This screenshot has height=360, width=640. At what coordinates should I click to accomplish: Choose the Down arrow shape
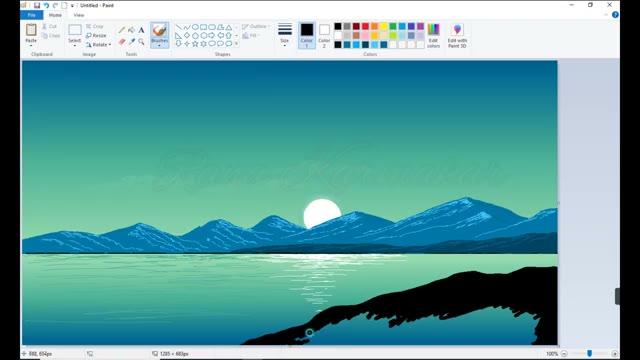coord(178,44)
